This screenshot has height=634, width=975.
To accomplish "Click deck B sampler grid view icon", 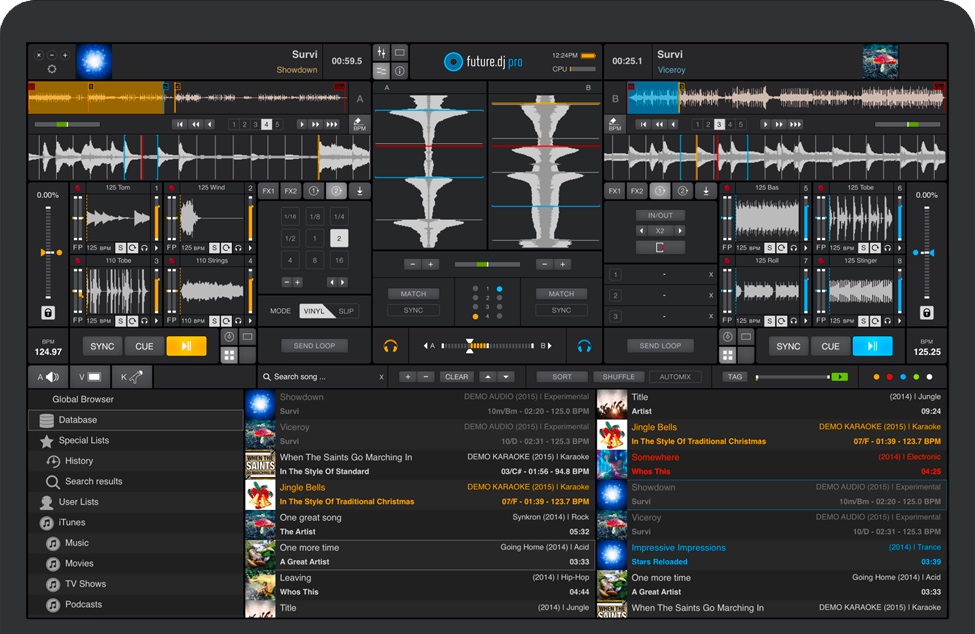I will tap(727, 355).
